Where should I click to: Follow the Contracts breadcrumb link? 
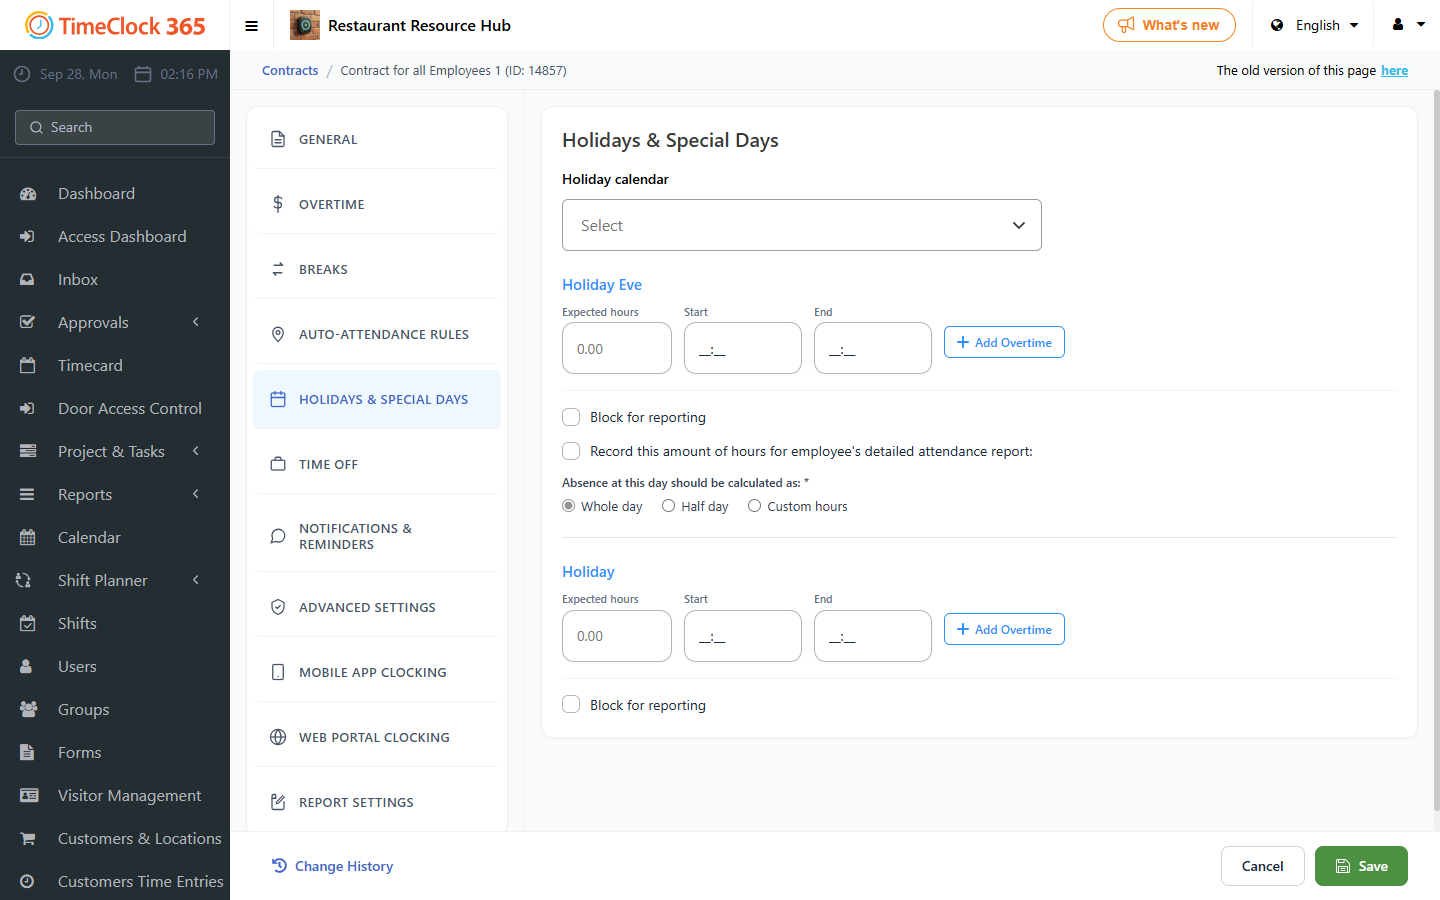pos(290,70)
